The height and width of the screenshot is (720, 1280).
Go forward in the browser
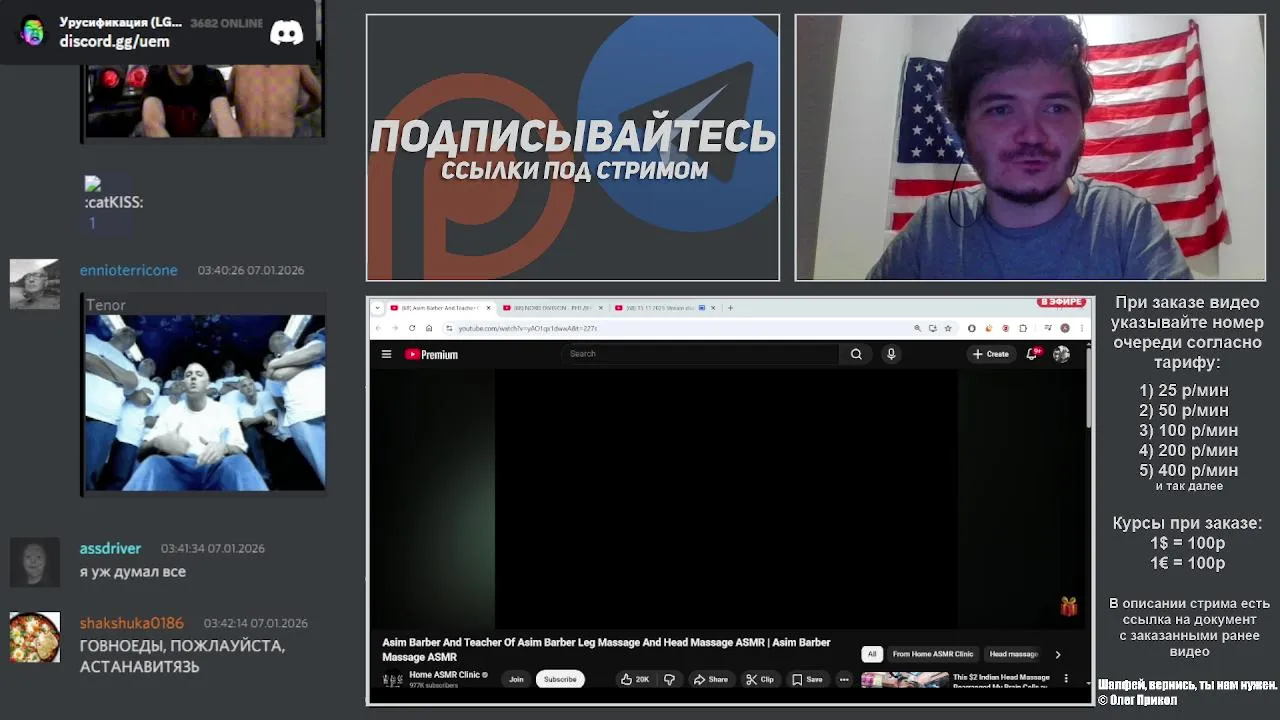(394, 328)
